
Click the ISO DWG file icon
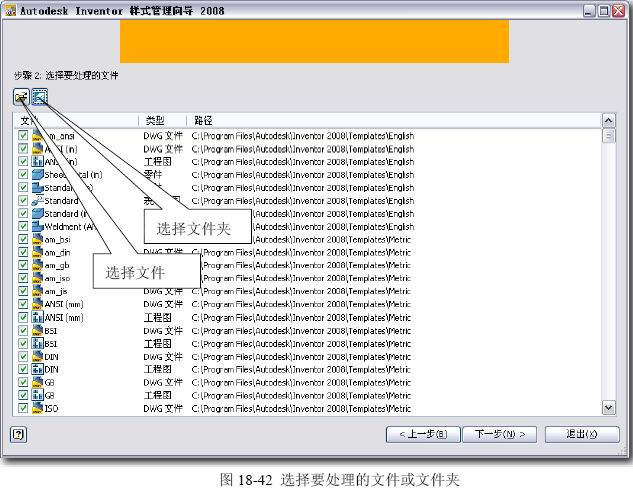[38, 408]
